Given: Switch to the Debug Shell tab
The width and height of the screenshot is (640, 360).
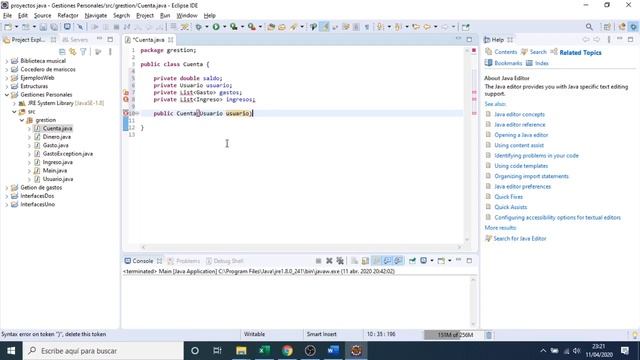Looking at the screenshot, I should coord(224,261).
